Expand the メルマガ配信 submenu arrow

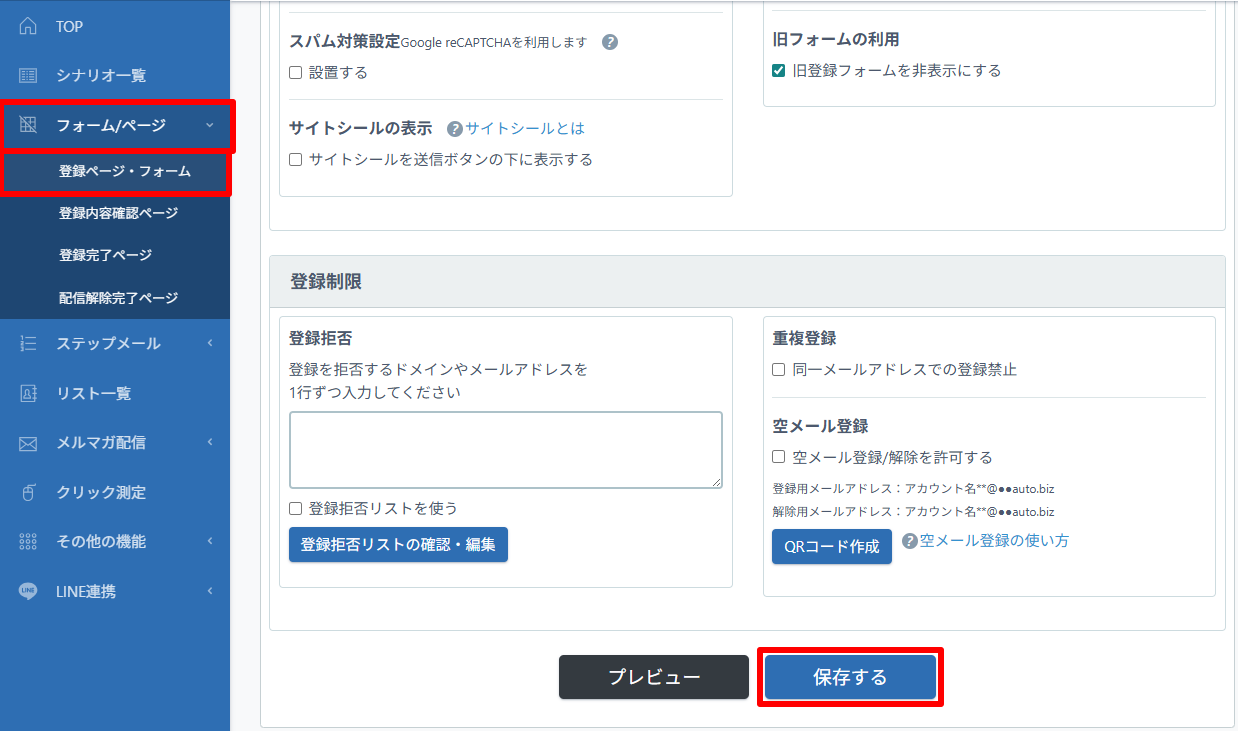point(210,443)
